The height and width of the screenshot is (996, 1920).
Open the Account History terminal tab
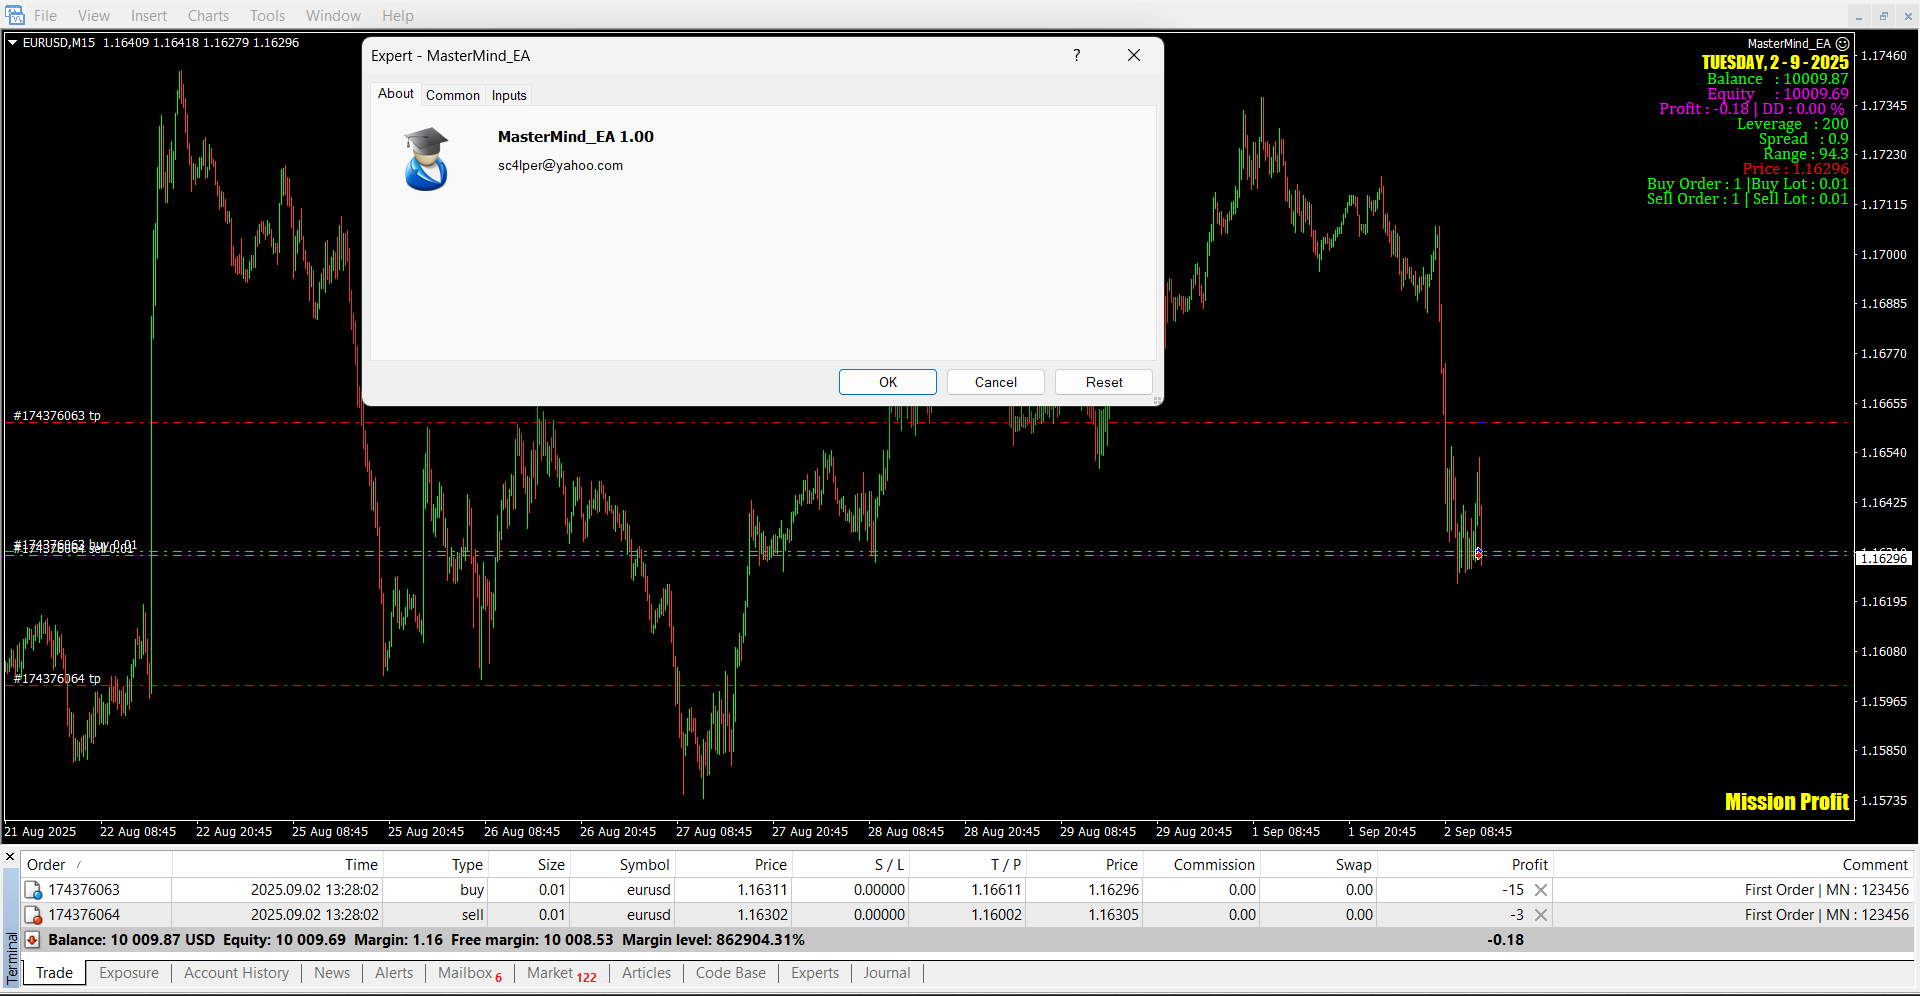pos(236,973)
